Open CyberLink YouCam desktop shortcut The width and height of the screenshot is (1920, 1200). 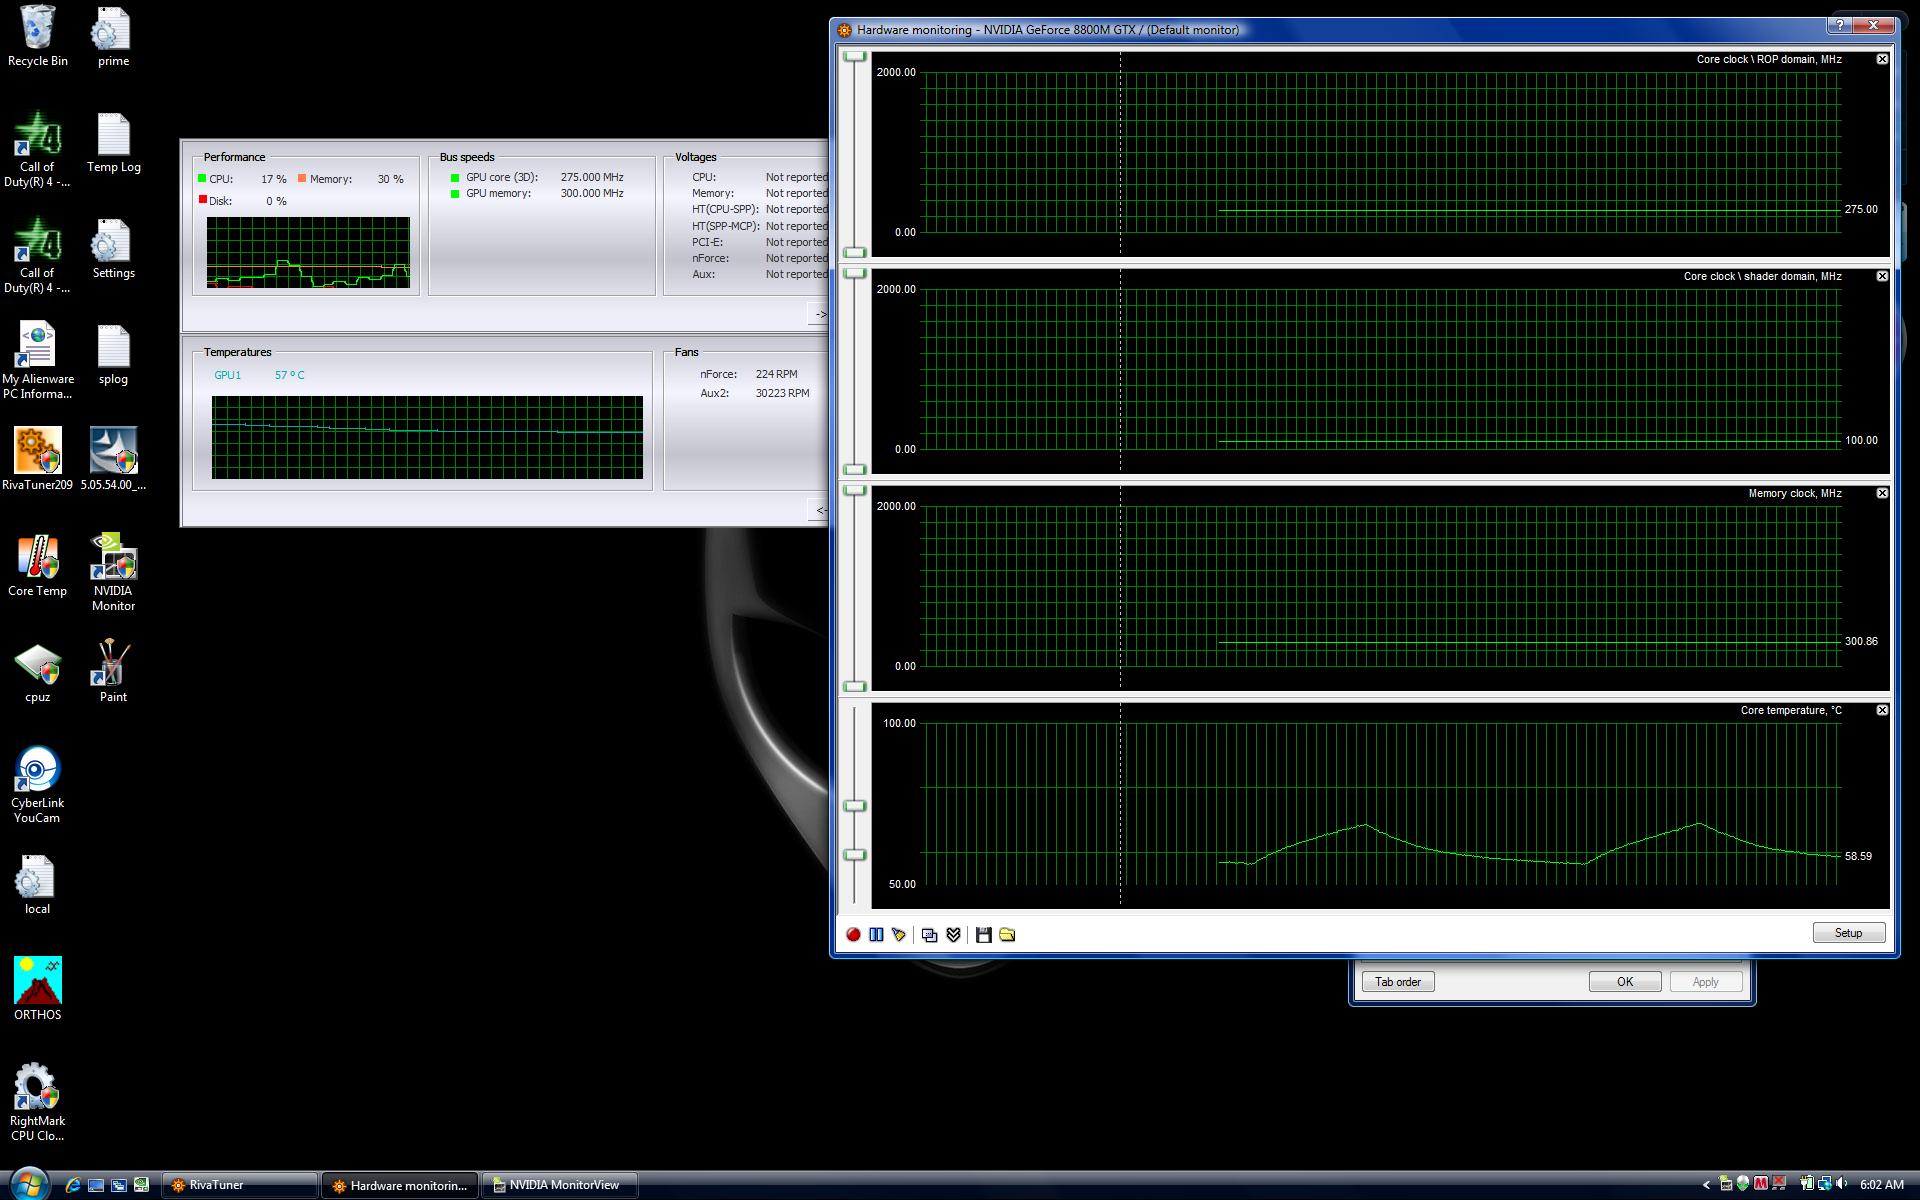[38, 784]
